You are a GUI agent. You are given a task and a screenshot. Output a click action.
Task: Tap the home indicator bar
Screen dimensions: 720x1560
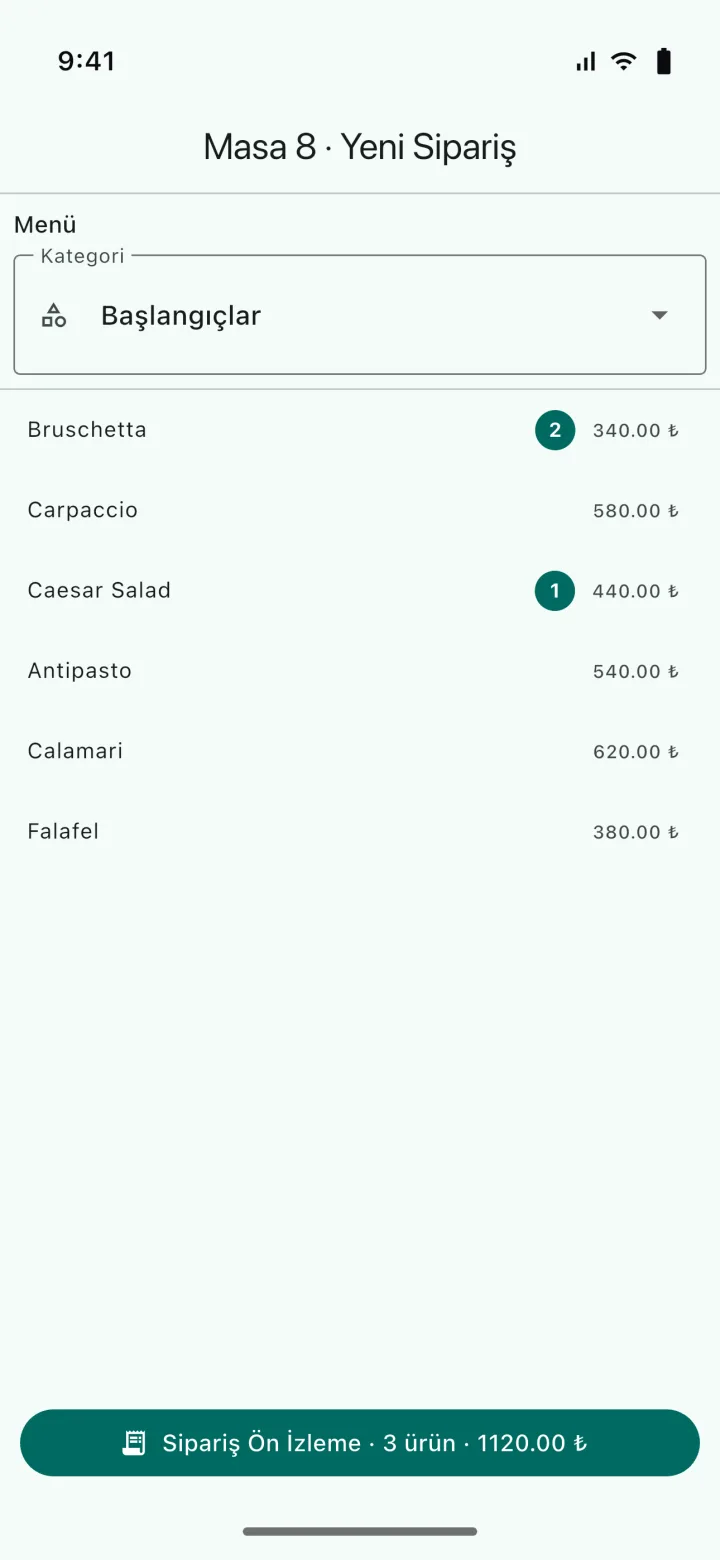360,1531
